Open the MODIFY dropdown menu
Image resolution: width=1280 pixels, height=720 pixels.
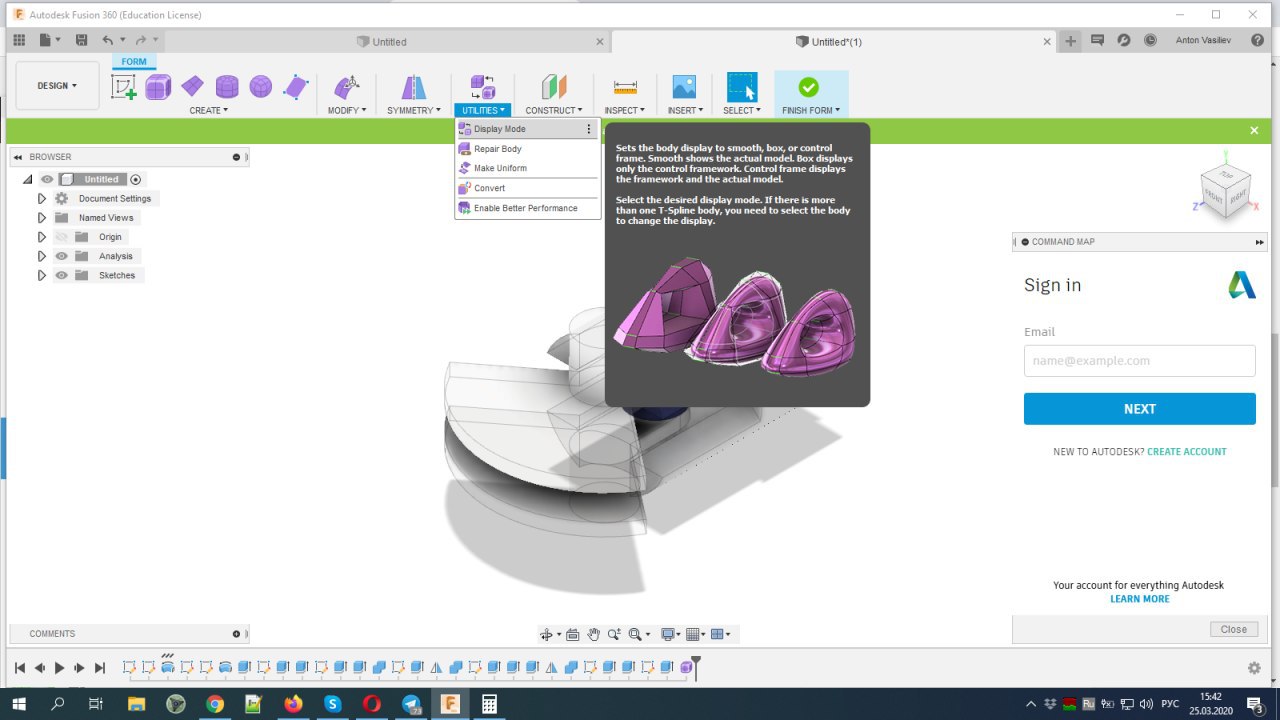[x=347, y=110]
